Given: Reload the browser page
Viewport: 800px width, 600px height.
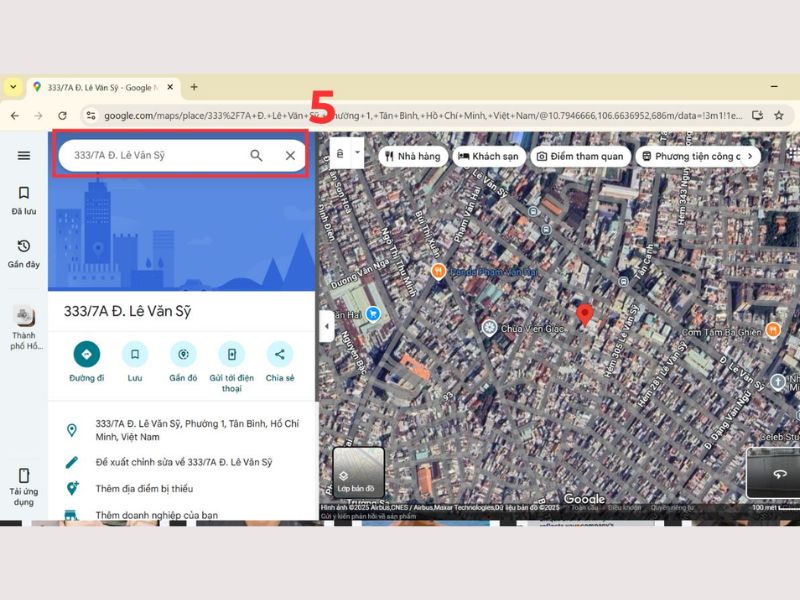Looking at the screenshot, I should [x=62, y=116].
